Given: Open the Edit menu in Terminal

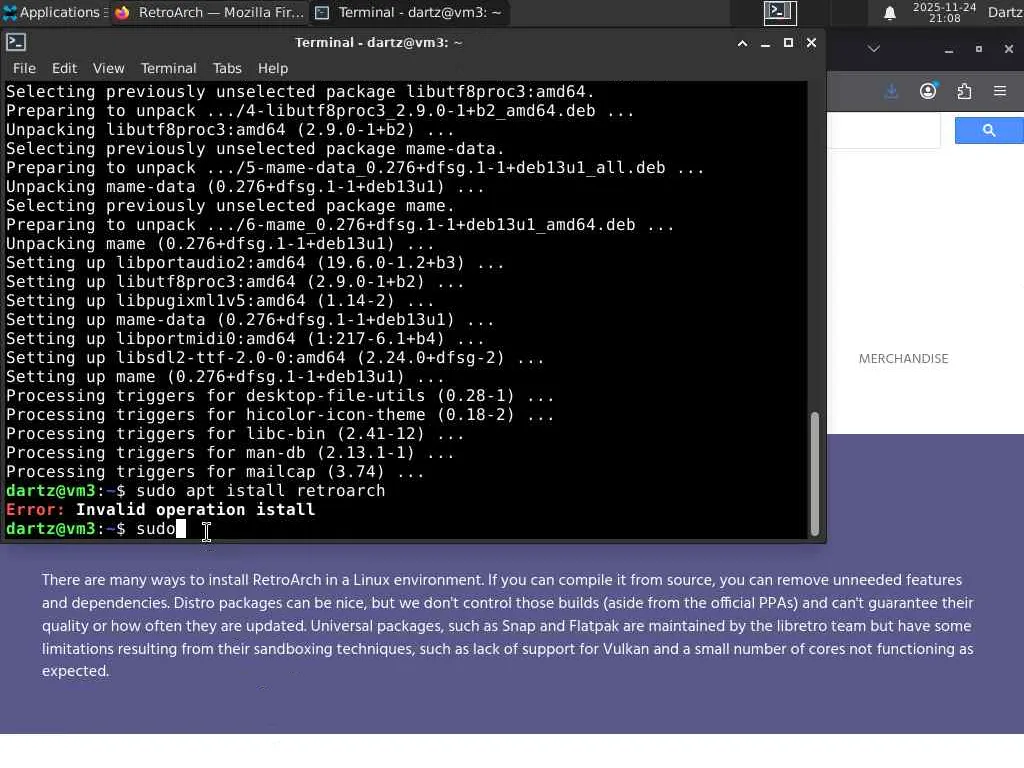Looking at the screenshot, I should 64,68.
